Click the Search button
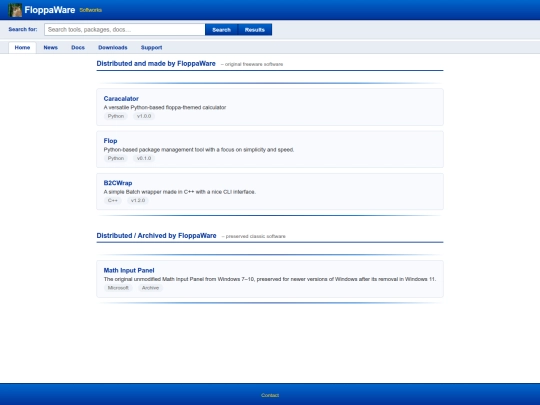The height and width of the screenshot is (405, 540). (x=221, y=30)
